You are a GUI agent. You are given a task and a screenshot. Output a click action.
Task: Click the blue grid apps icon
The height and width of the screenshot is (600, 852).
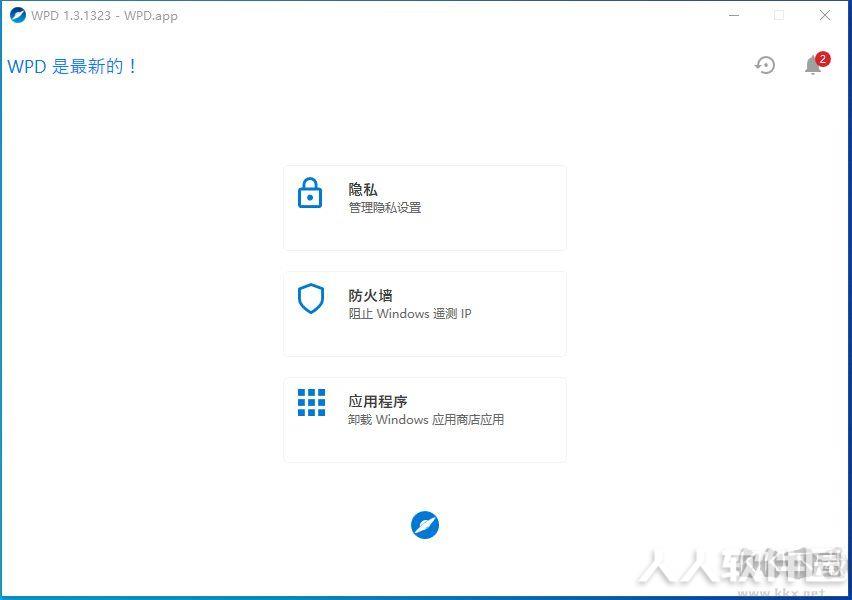311,402
